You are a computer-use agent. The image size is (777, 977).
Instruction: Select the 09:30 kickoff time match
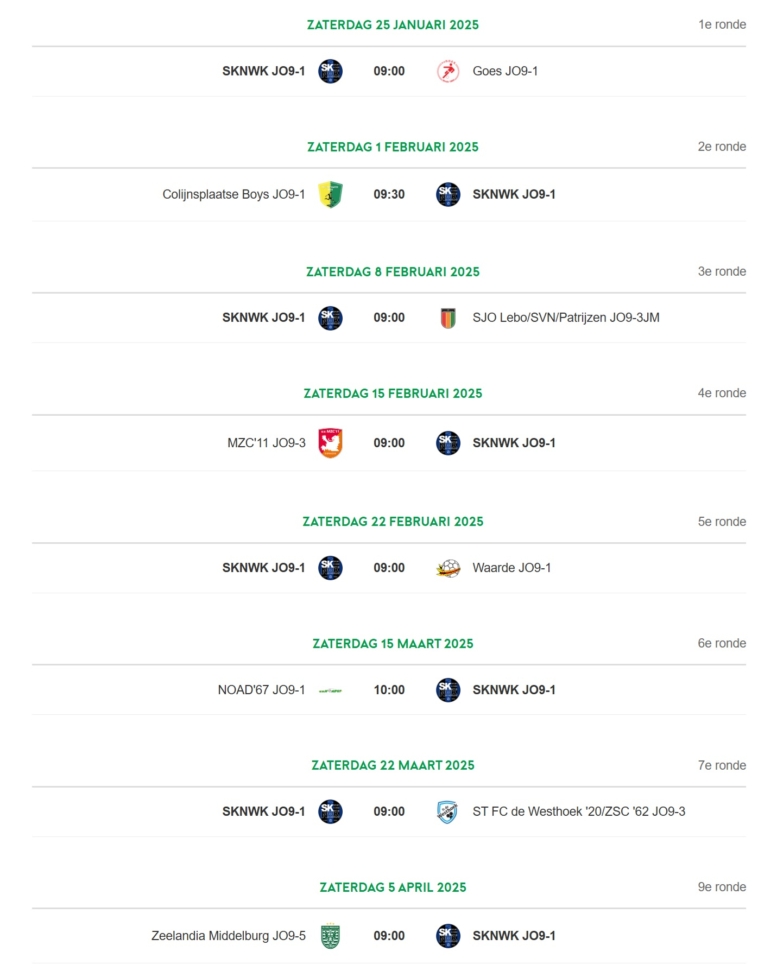tap(389, 194)
